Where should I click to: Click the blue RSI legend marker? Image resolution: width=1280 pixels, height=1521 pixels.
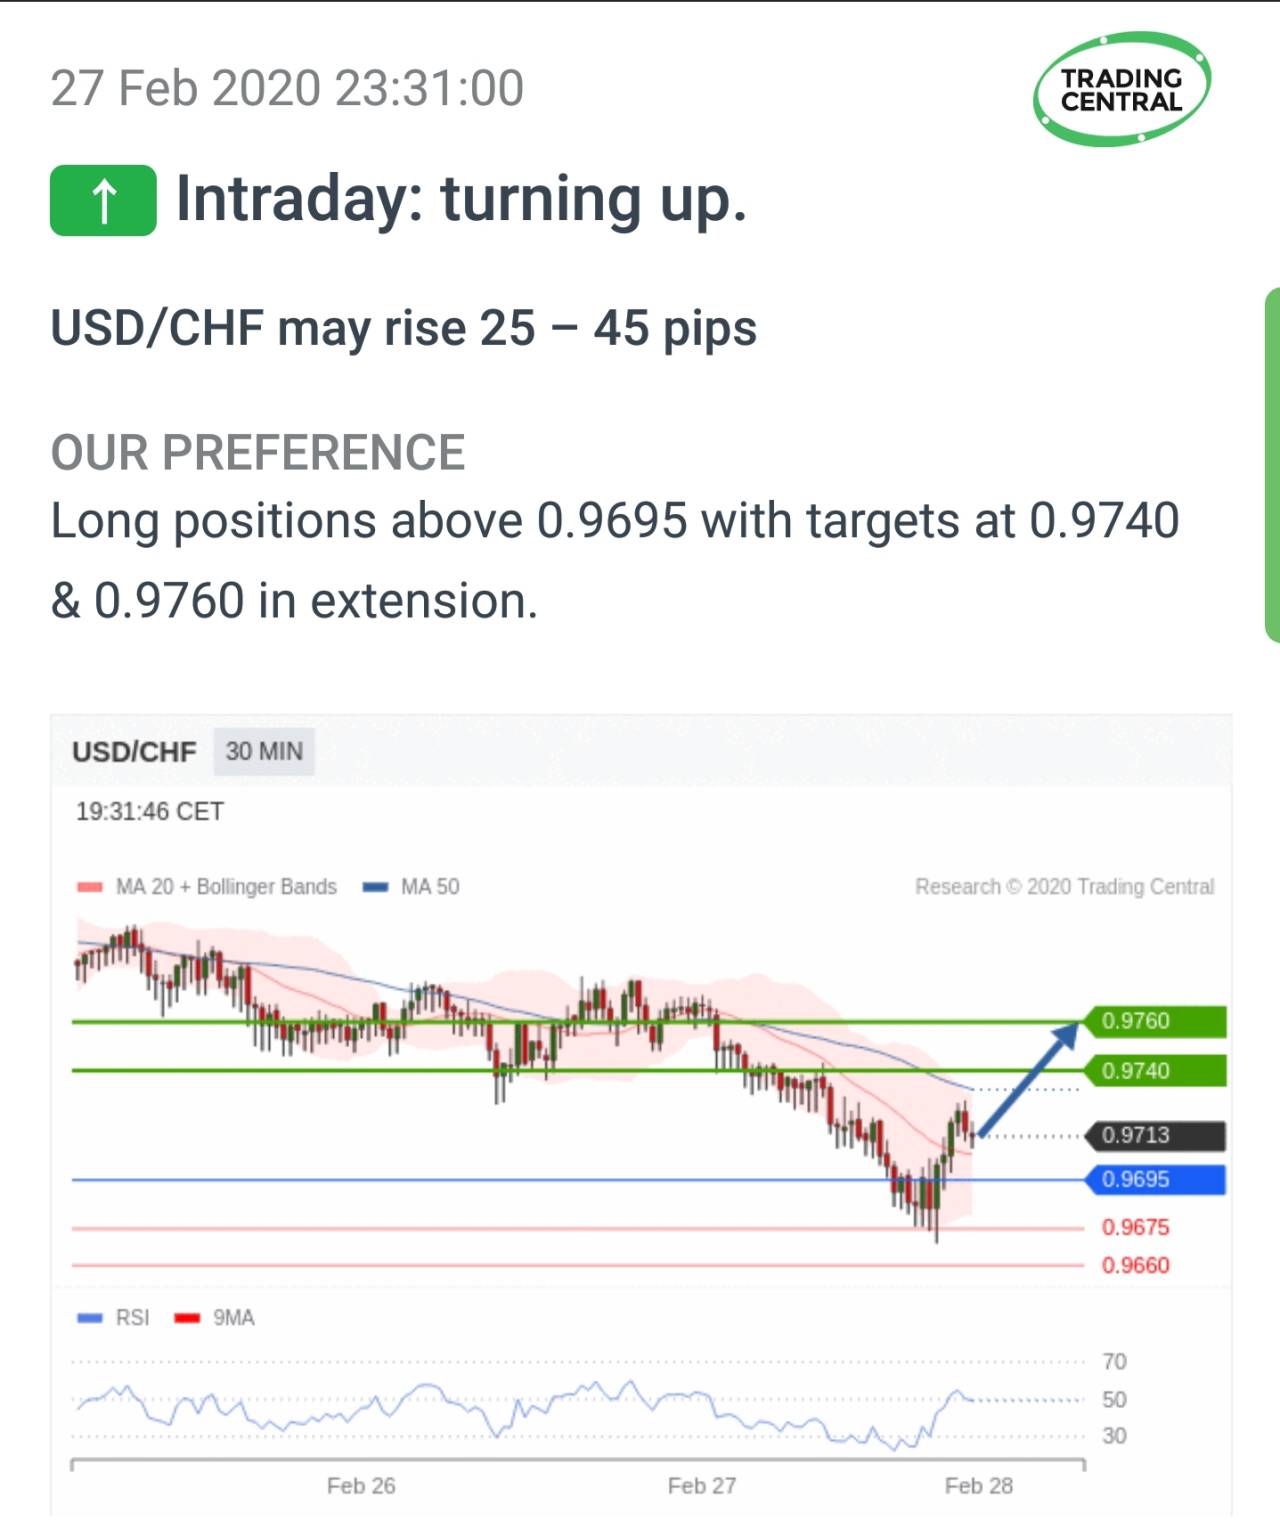coord(90,1318)
